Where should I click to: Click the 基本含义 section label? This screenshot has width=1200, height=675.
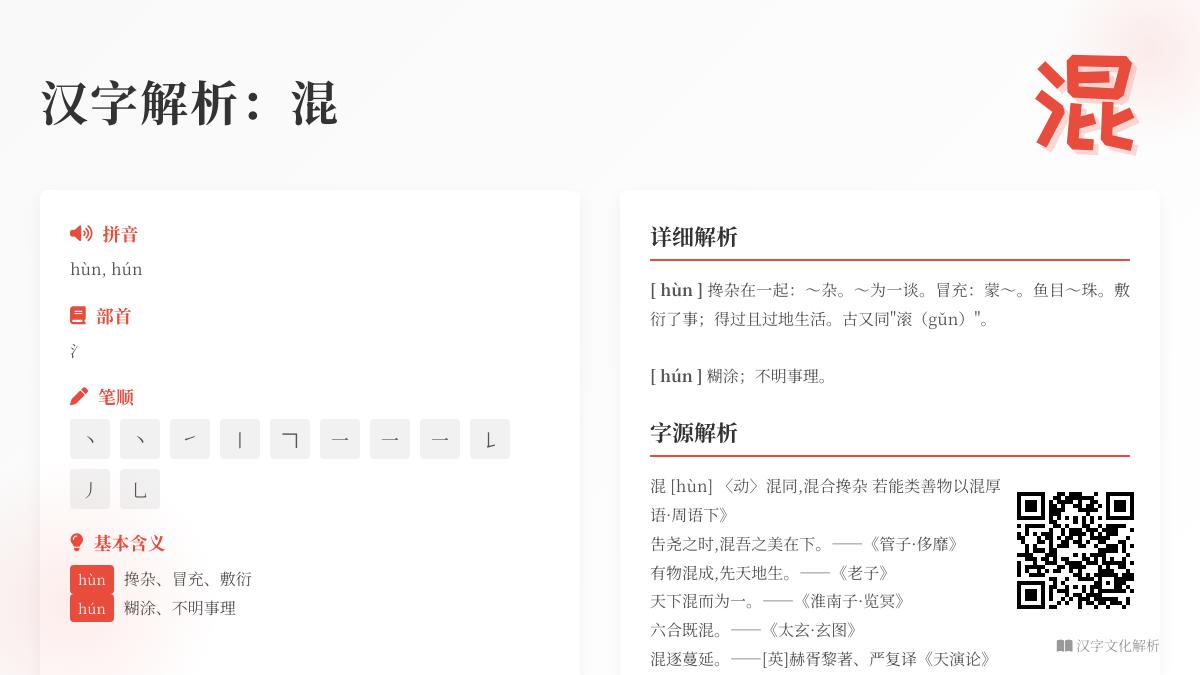click(129, 543)
